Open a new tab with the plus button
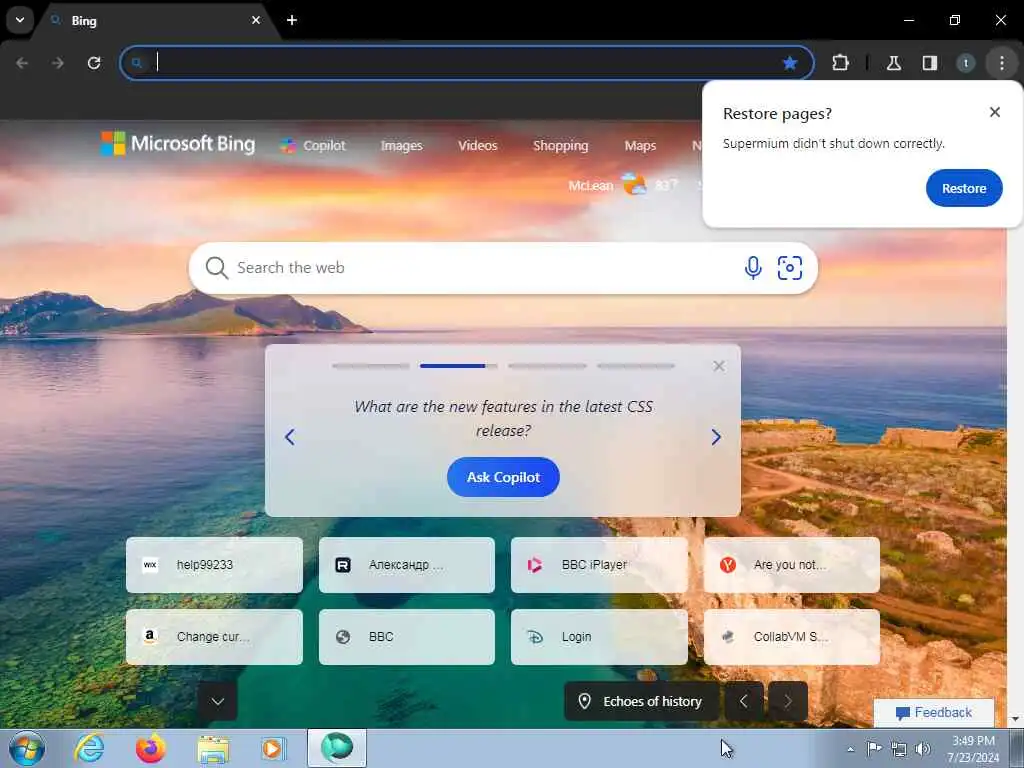Screen dimensions: 1024x768 tap(292, 20)
